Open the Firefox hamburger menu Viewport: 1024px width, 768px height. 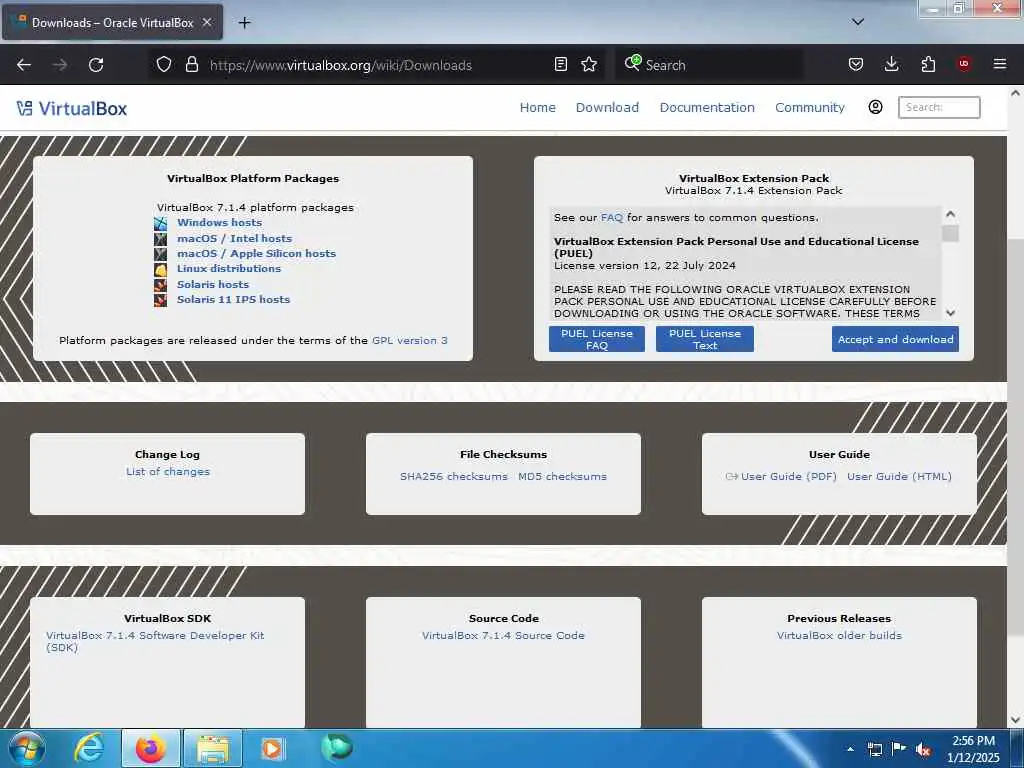click(x=999, y=64)
